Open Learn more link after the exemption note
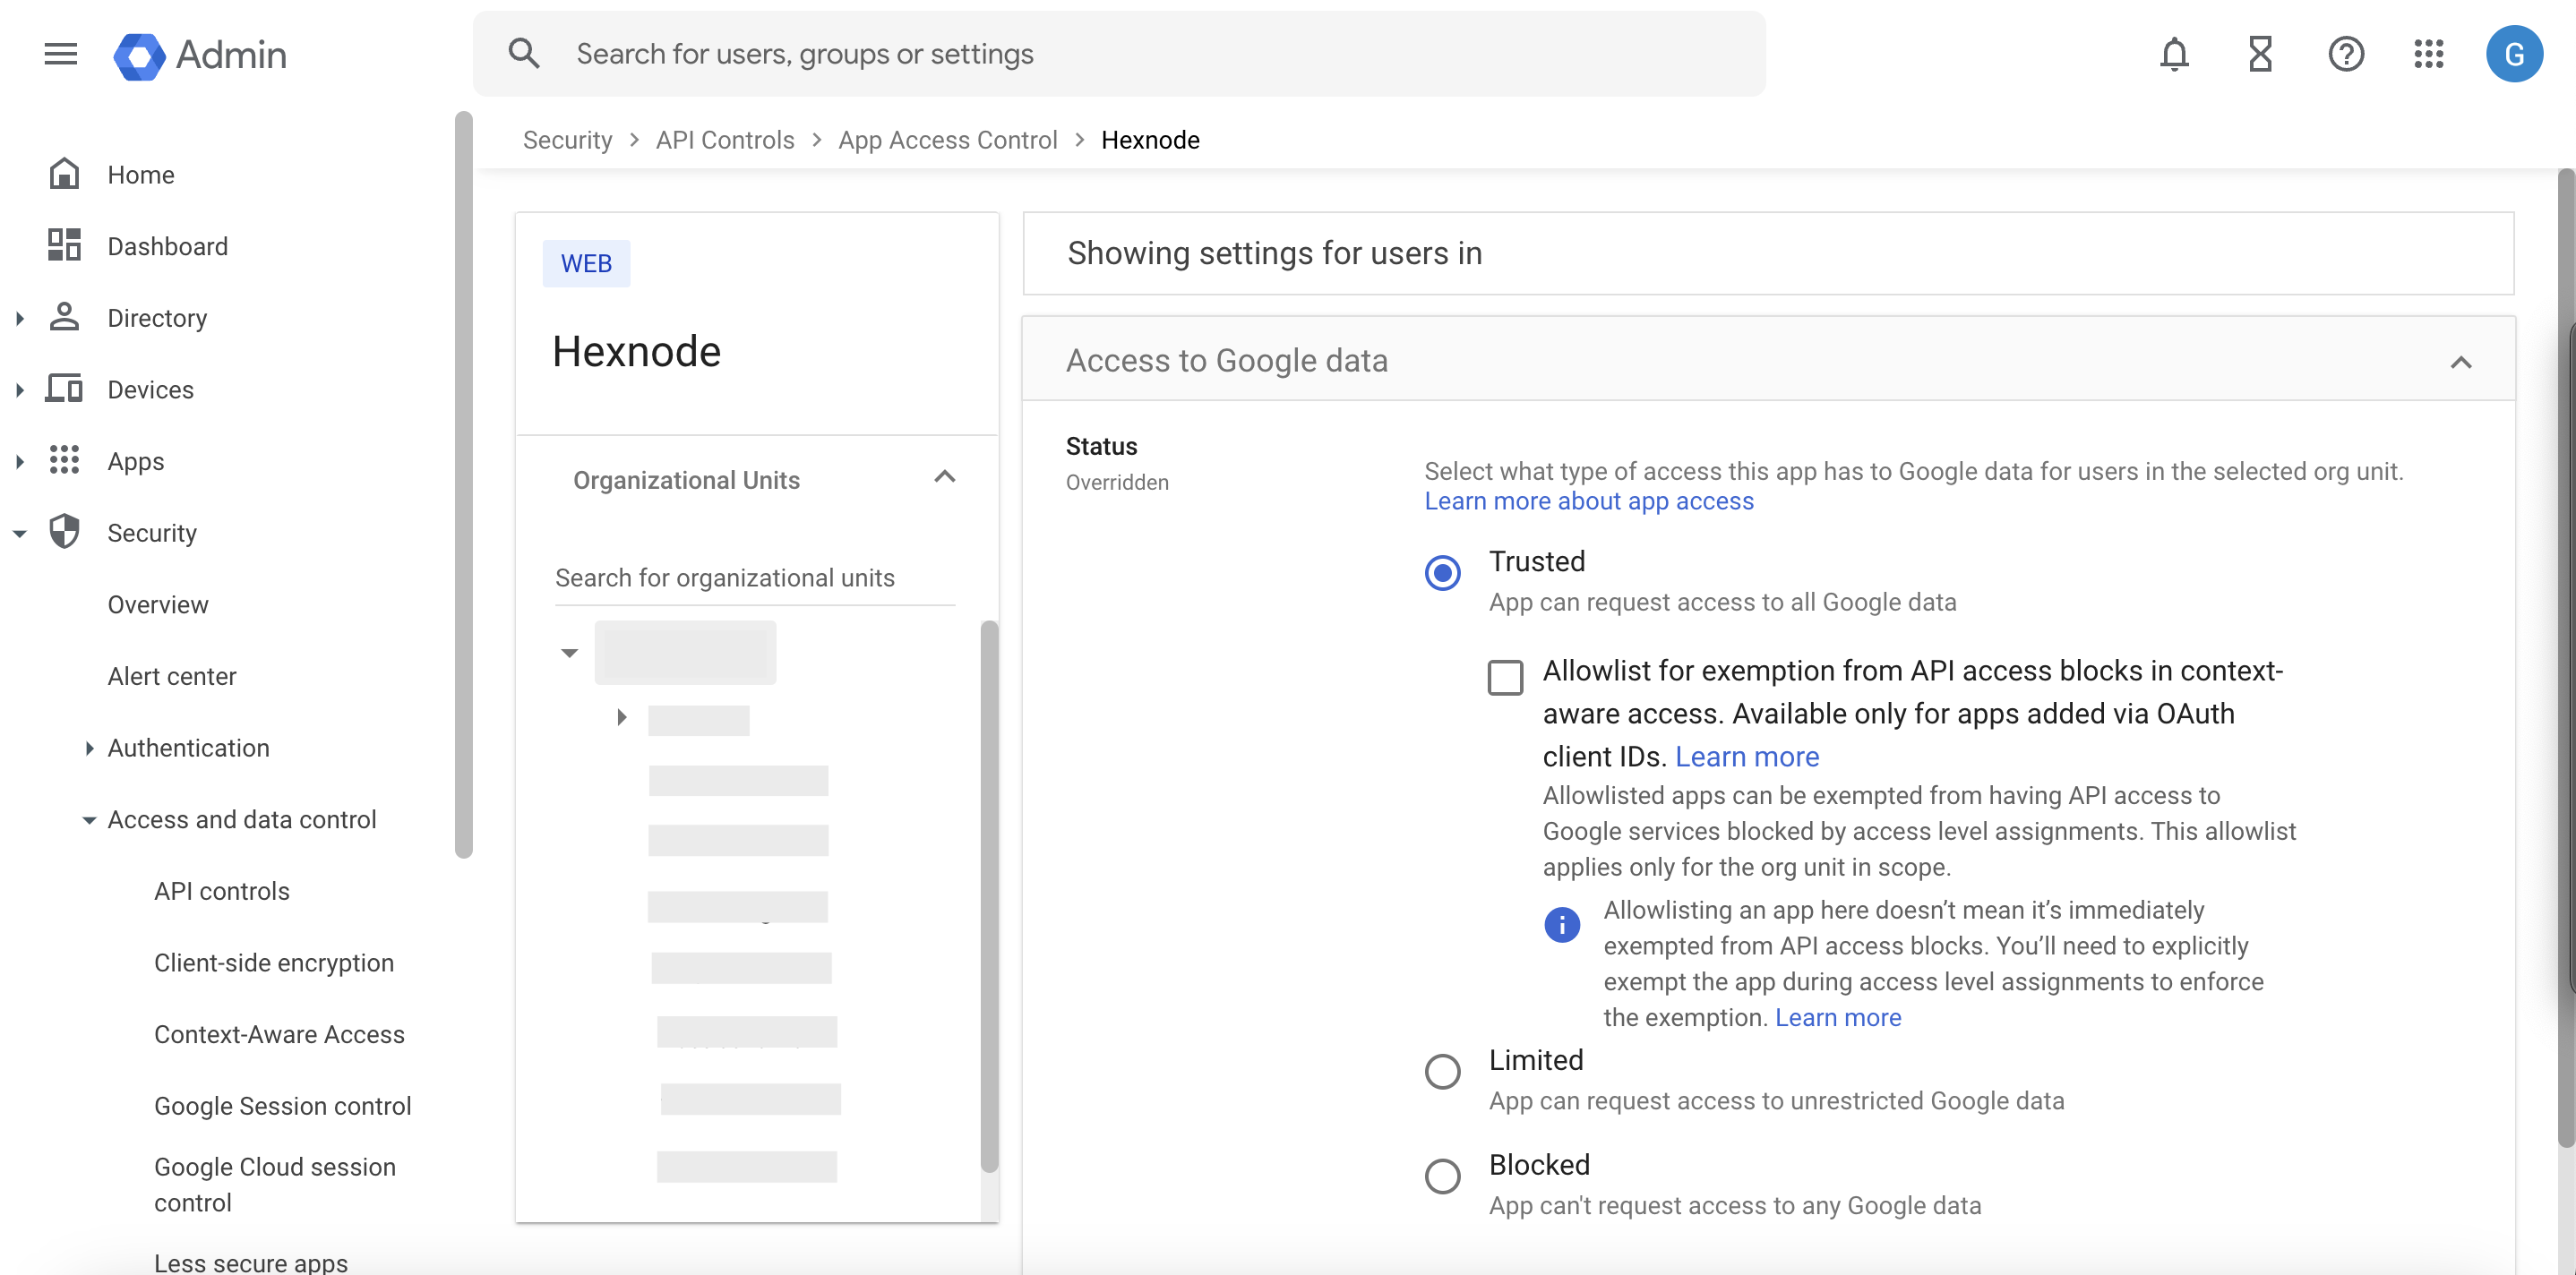Screen dimensions: 2576x1275 (1838, 1018)
